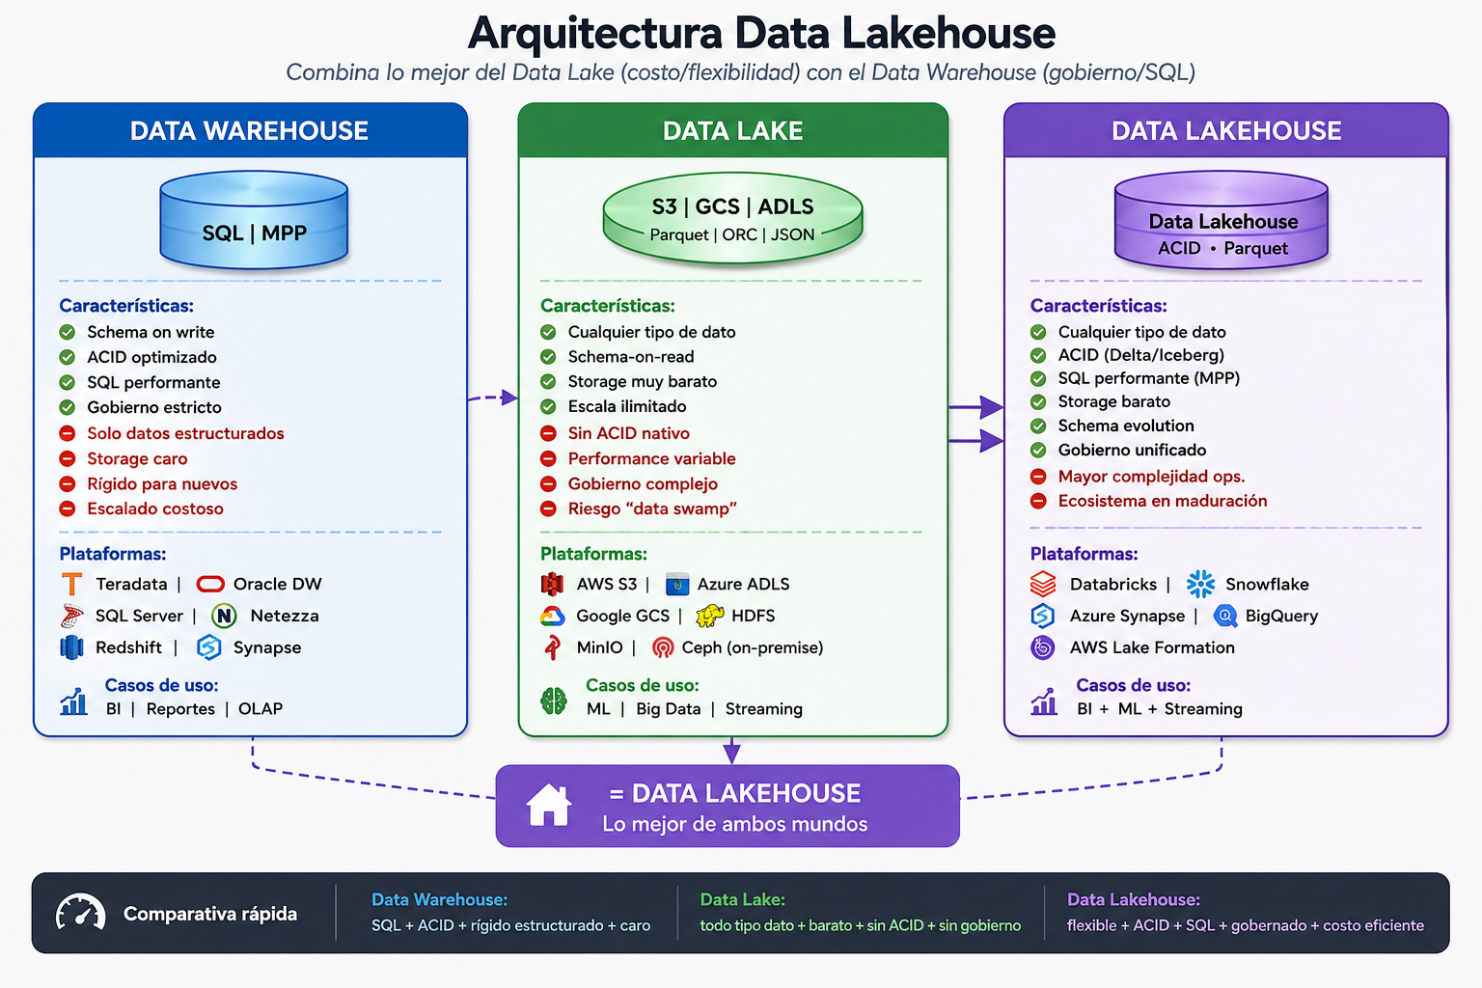Click the SQL Server logo icon
The height and width of the screenshot is (988, 1482).
pos(72,616)
